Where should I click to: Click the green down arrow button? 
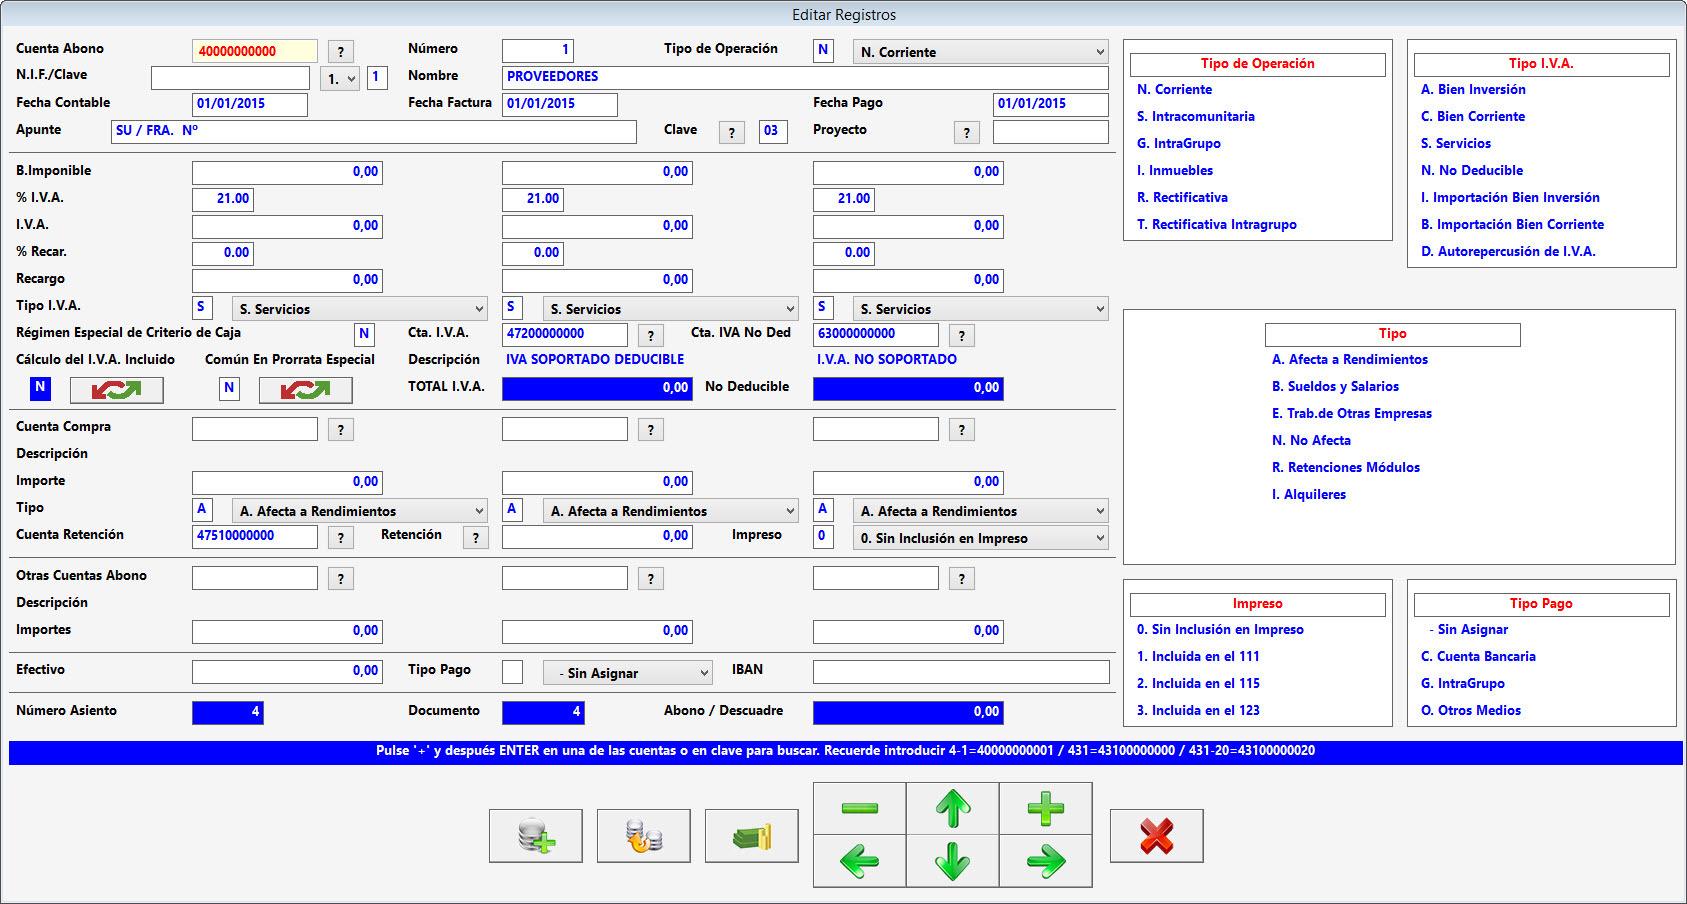point(953,861)
